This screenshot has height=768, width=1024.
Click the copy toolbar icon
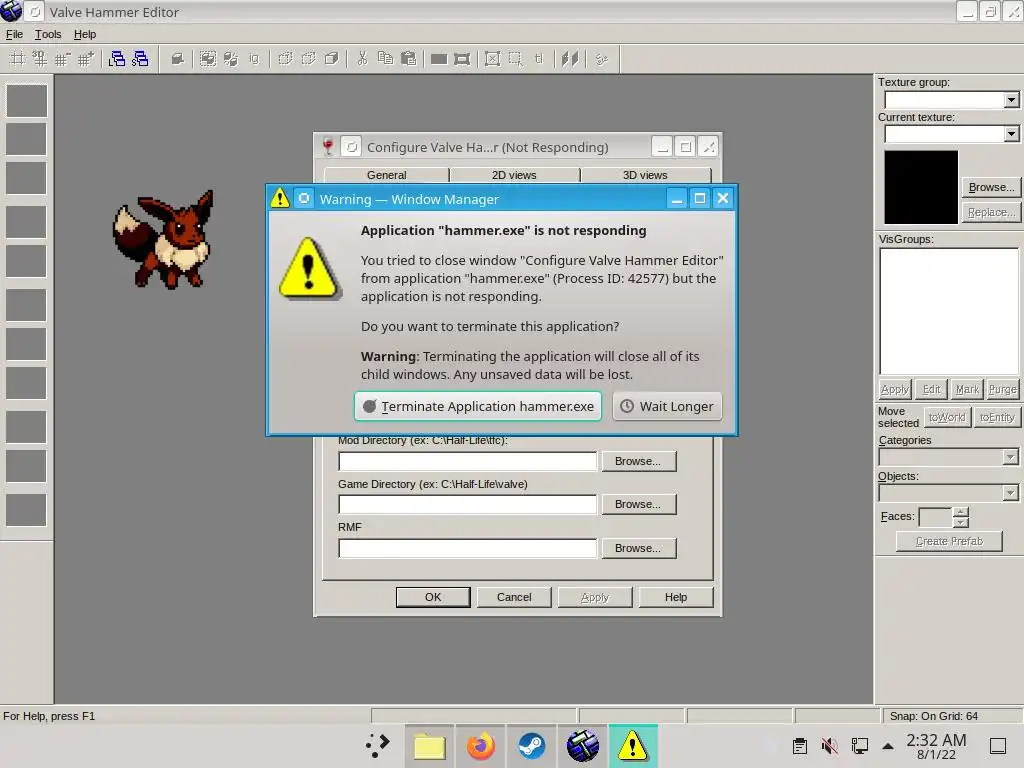(385, 59)
